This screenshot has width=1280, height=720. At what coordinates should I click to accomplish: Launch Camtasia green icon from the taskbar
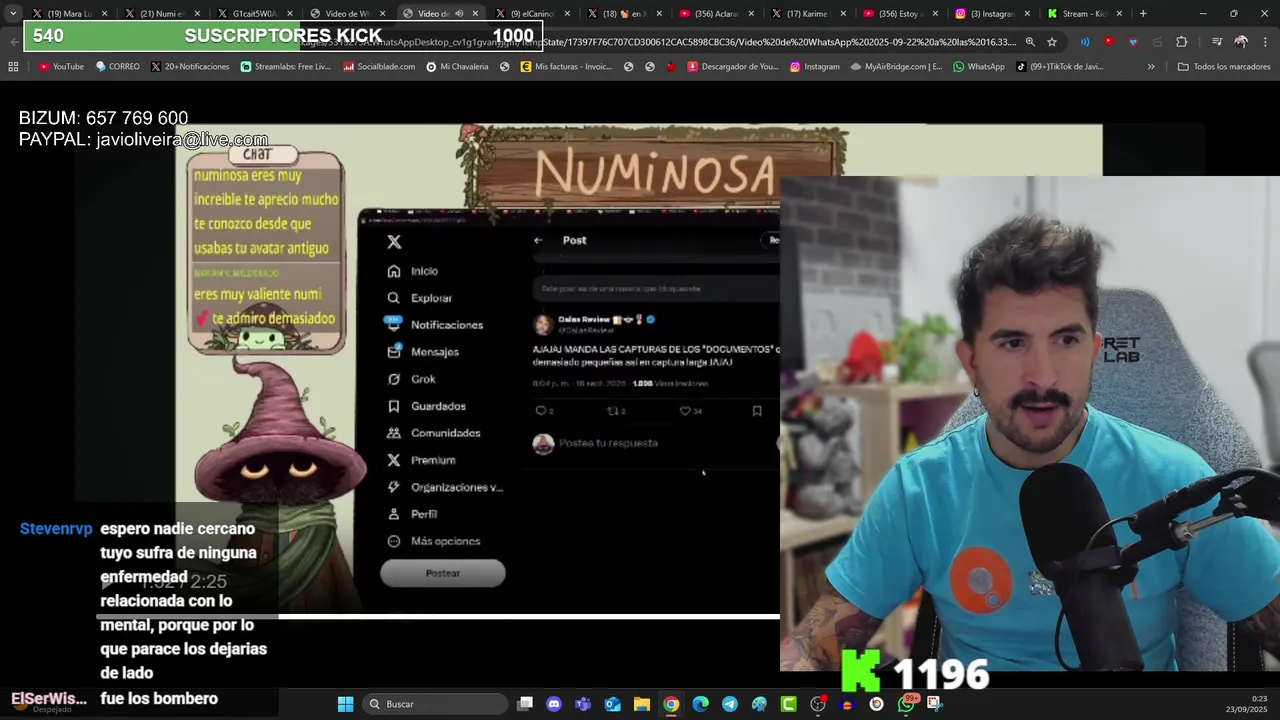point(788,704)
